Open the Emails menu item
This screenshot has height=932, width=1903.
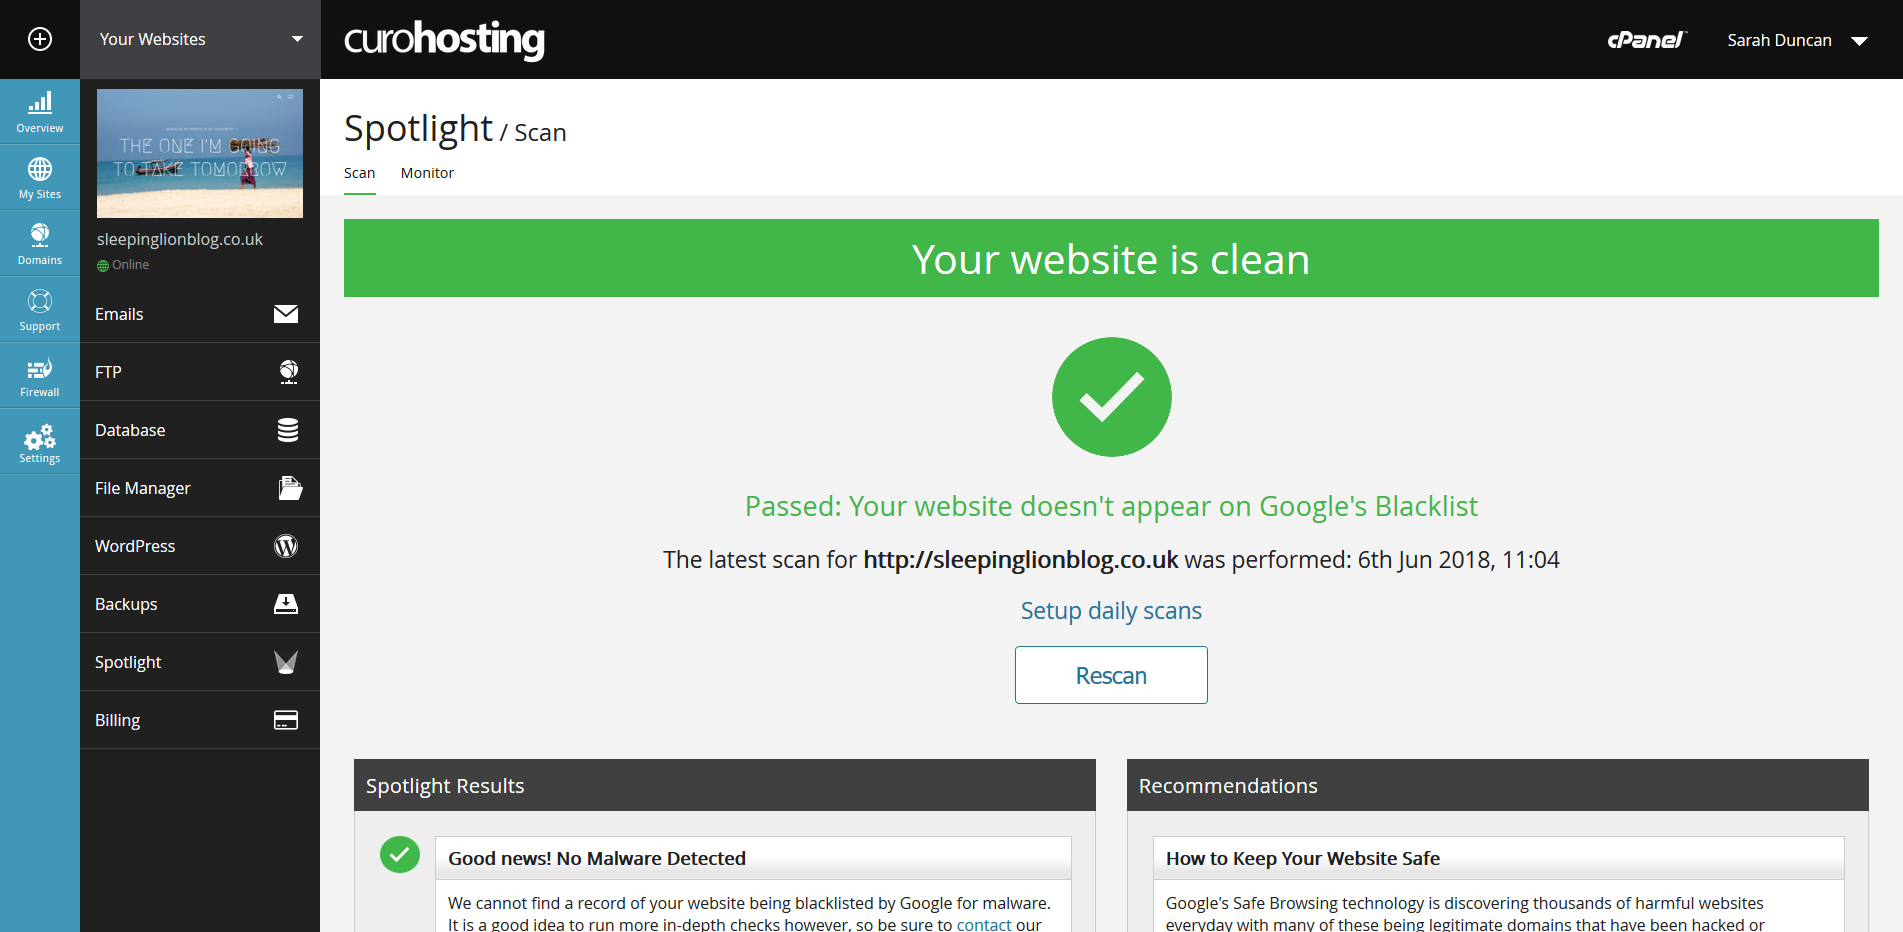coord(200,314)
